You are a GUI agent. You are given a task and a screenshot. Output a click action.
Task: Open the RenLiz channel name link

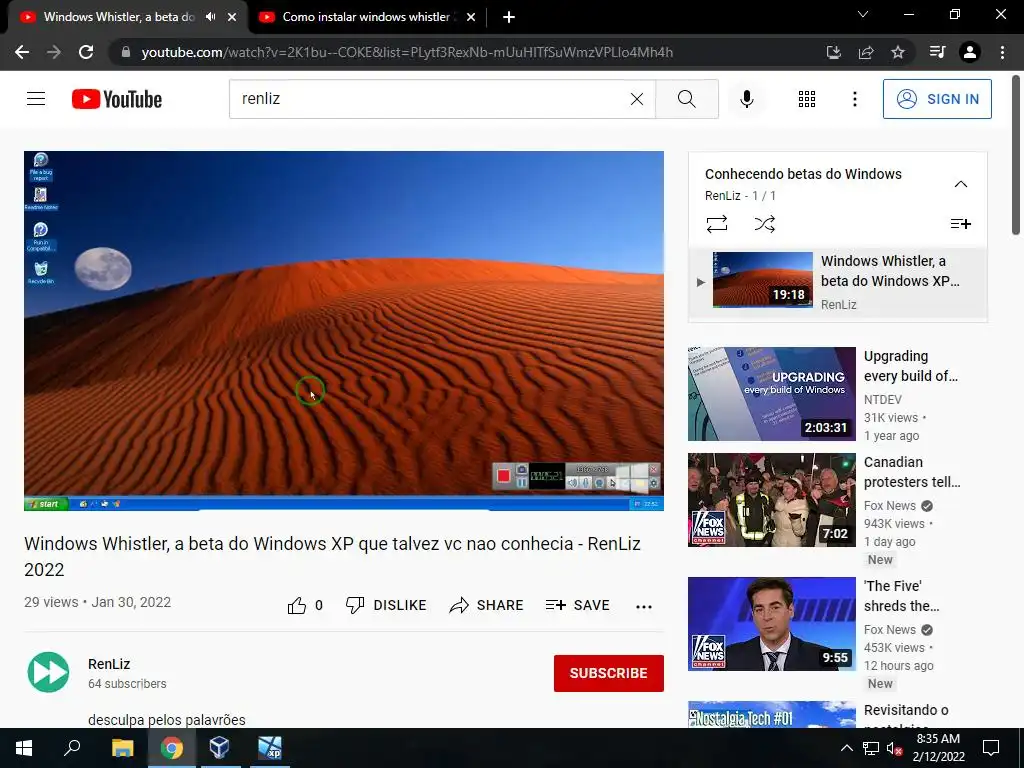109,664
